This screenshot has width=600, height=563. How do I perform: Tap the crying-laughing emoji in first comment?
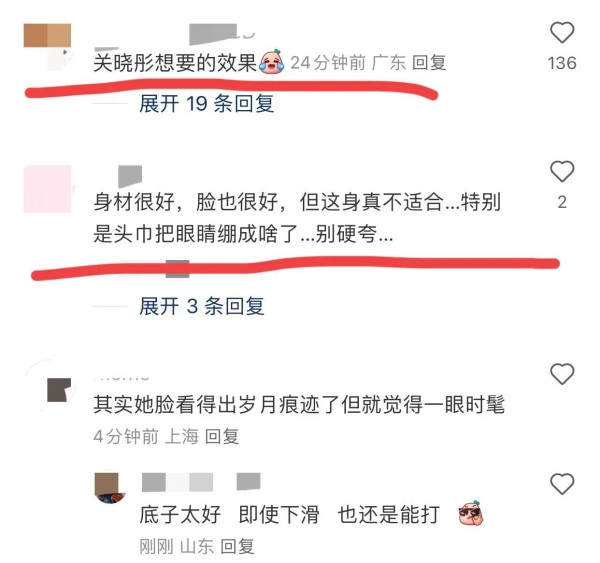272,62
